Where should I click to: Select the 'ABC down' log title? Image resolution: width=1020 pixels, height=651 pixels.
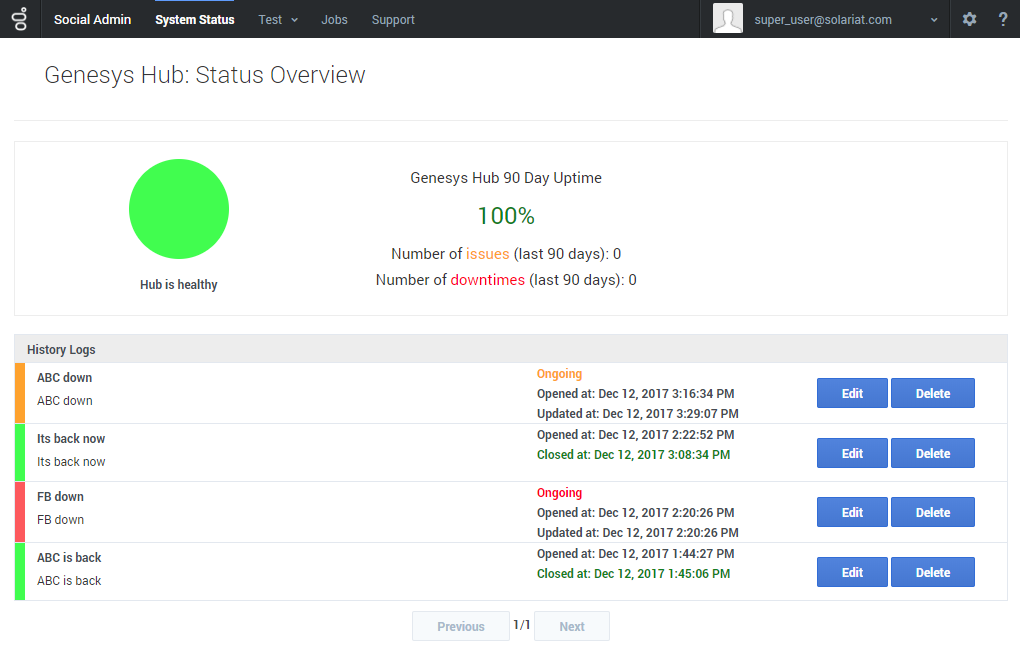[64, 377]
